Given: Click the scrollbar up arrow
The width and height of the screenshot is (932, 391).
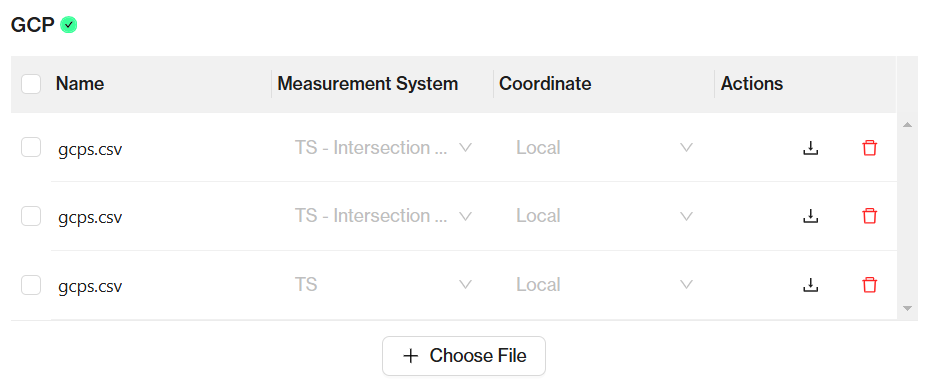Looking at the screenshot, I should pyautogui.click(x=907, y=124).
